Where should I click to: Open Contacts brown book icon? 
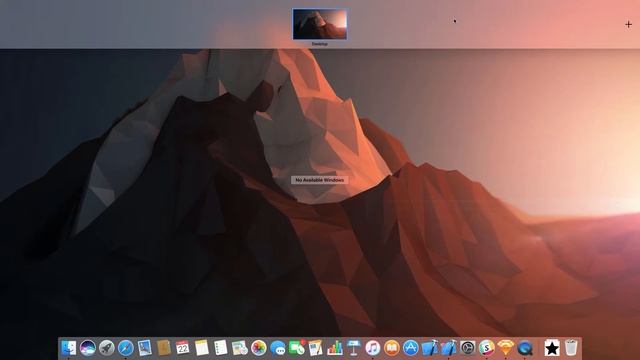pyautogui.click(x=164, y=348)
